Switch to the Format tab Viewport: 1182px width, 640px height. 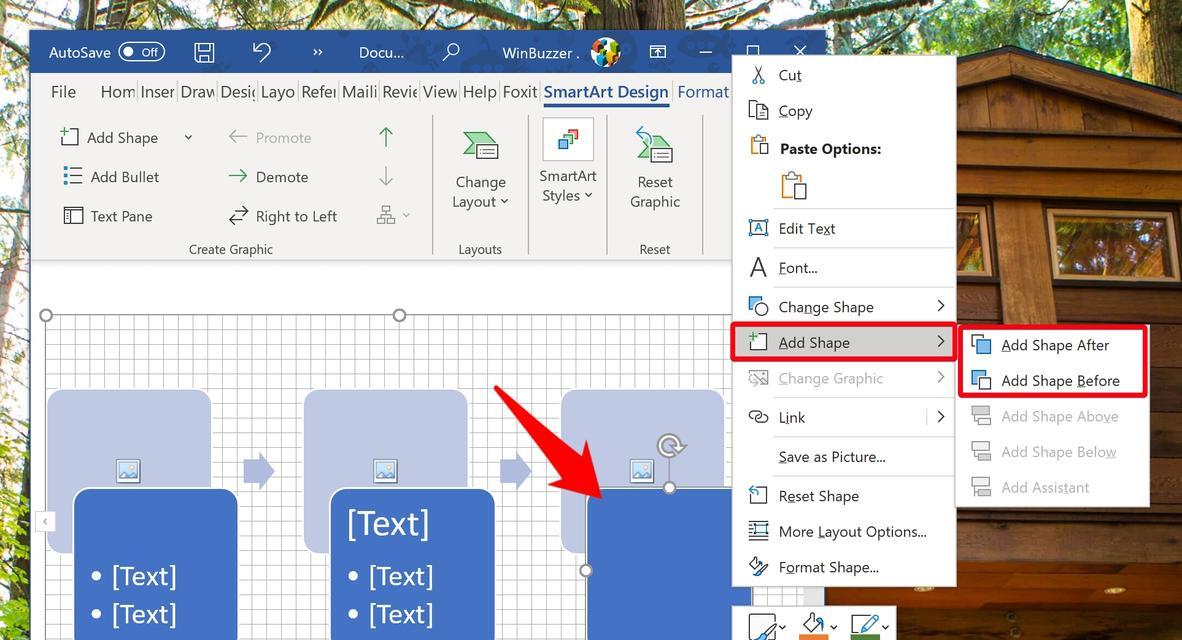coord(703,92)
